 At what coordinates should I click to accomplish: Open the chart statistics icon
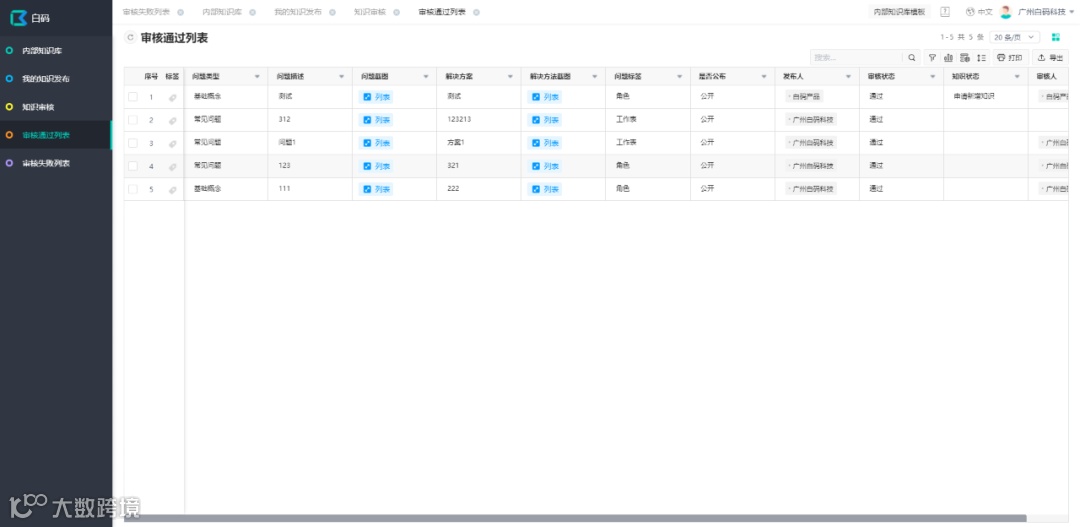pos(948,58)
